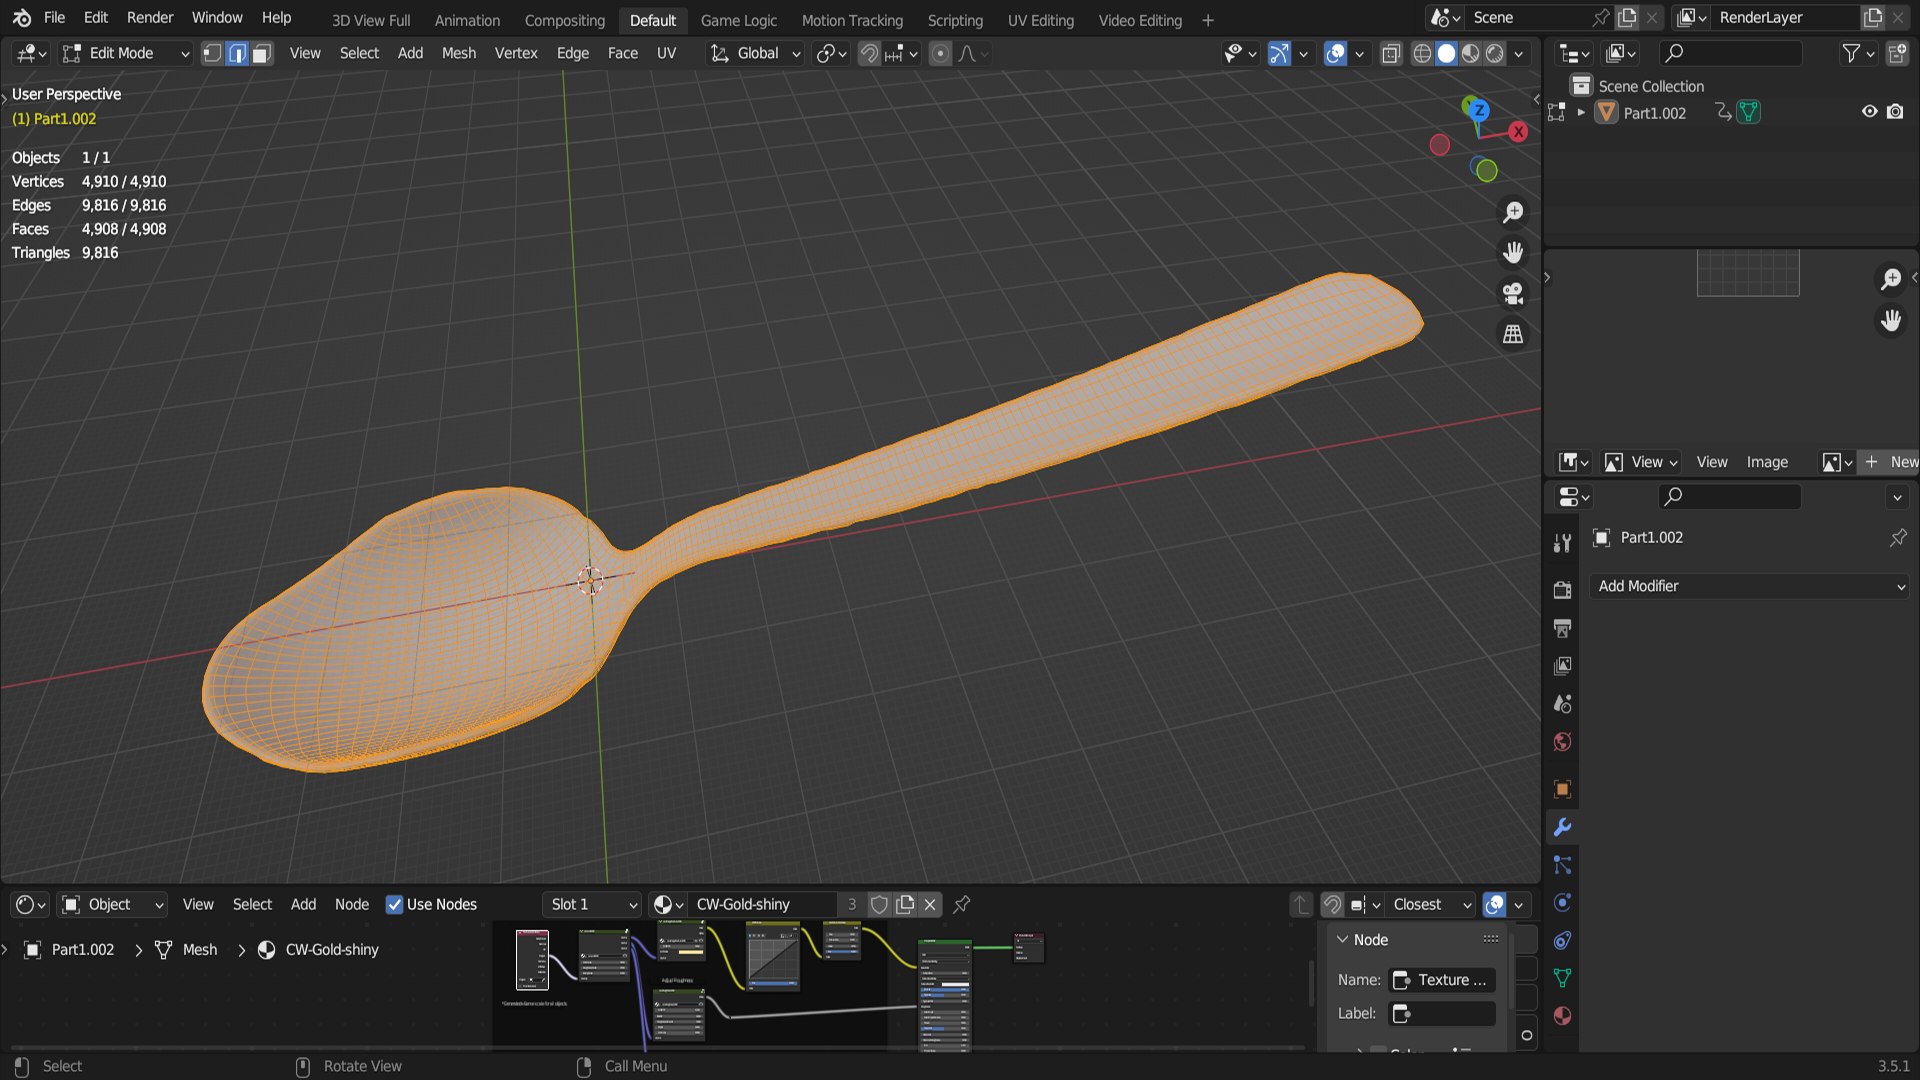
Task: Toggle the Use Nodes checkbox
Action: point(394,904)
